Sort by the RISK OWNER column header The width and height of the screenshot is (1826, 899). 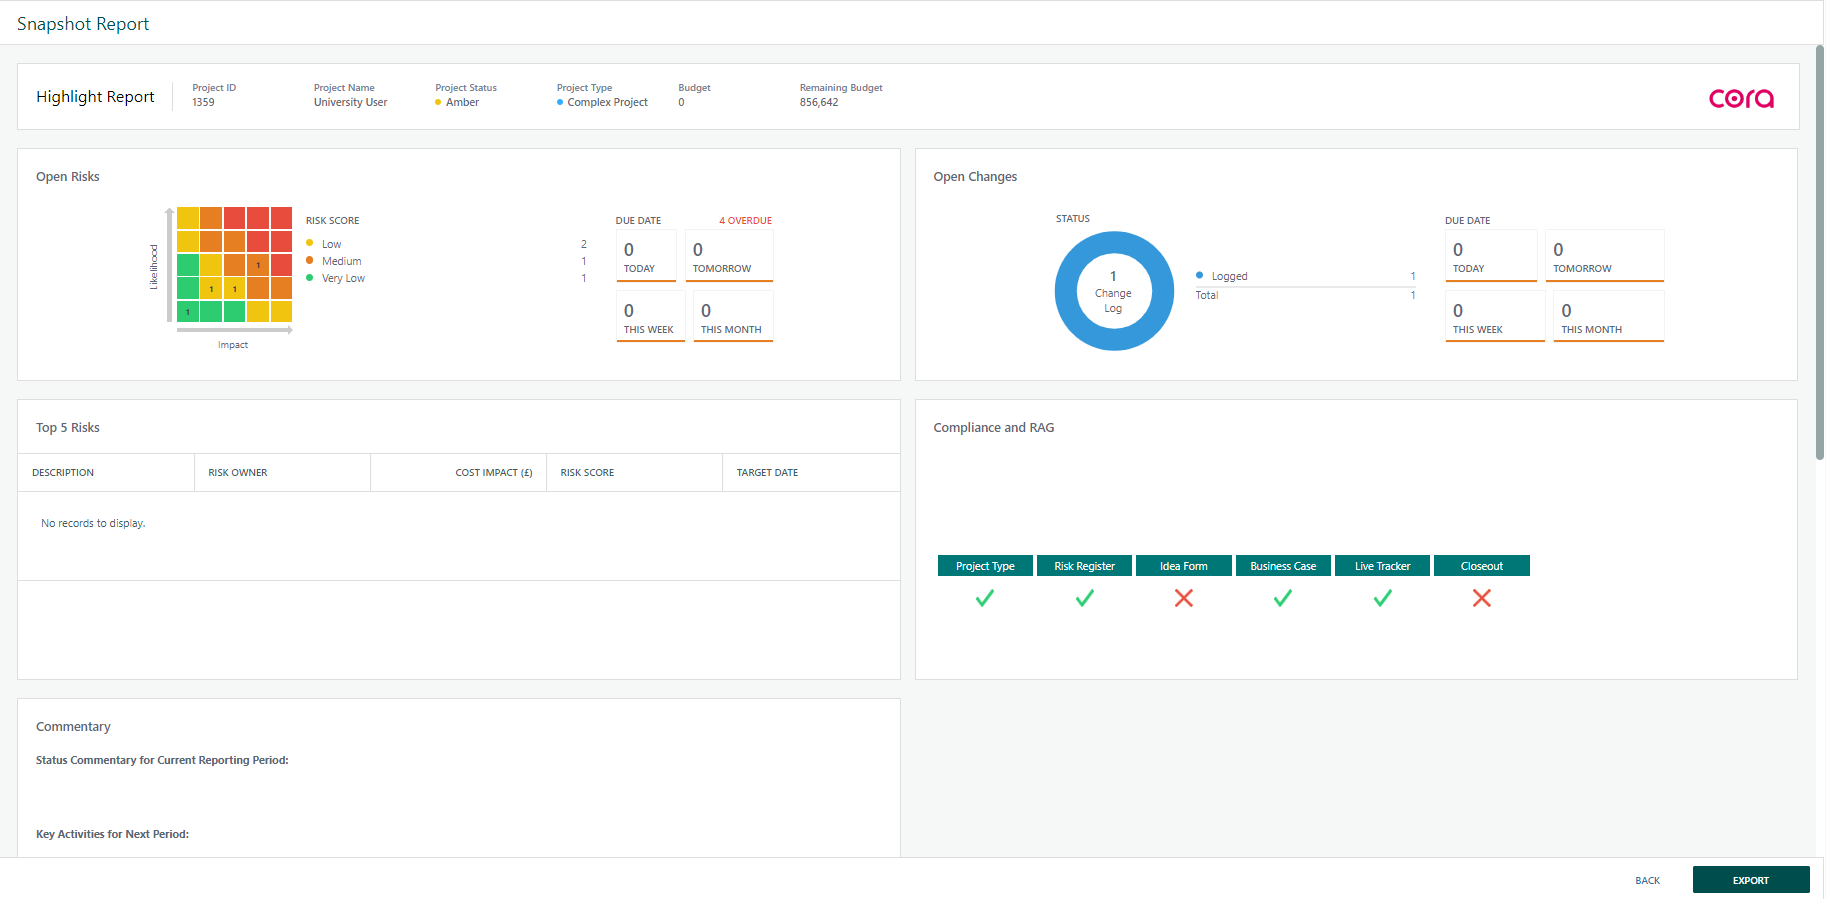pyautogui.click(x=282, y=473)
